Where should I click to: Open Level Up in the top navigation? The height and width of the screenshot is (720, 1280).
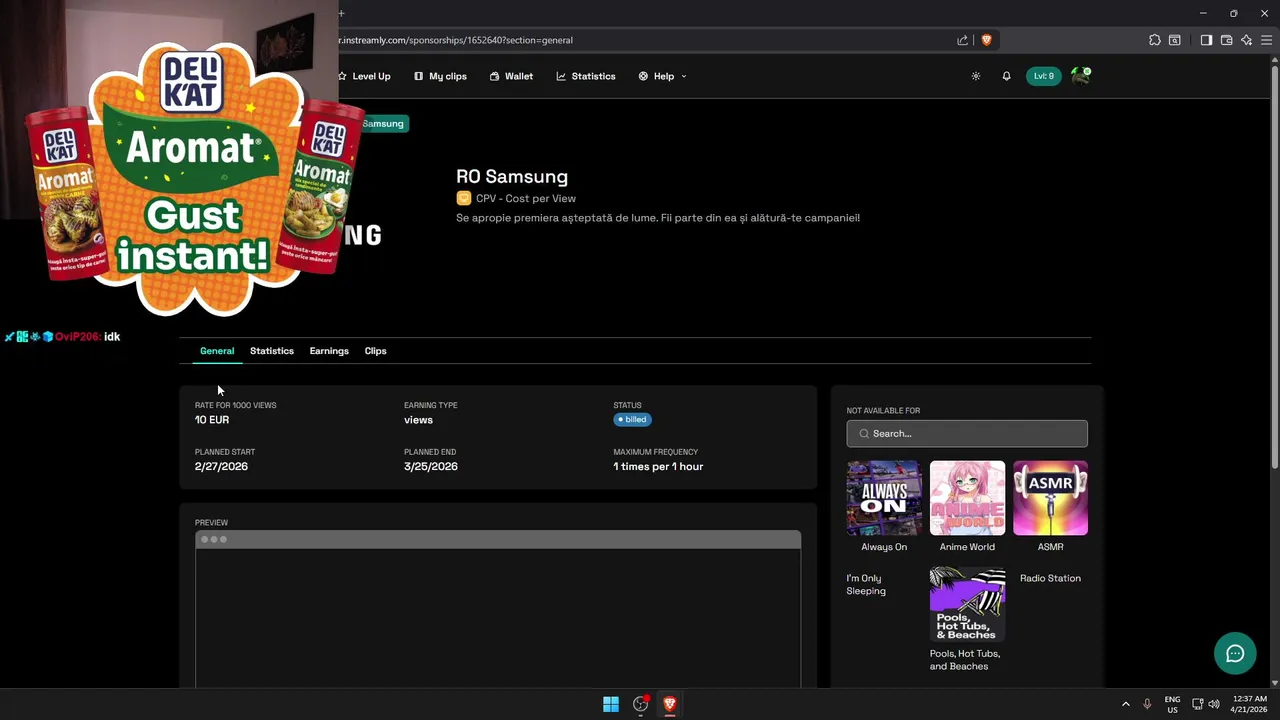coord(364,76)
